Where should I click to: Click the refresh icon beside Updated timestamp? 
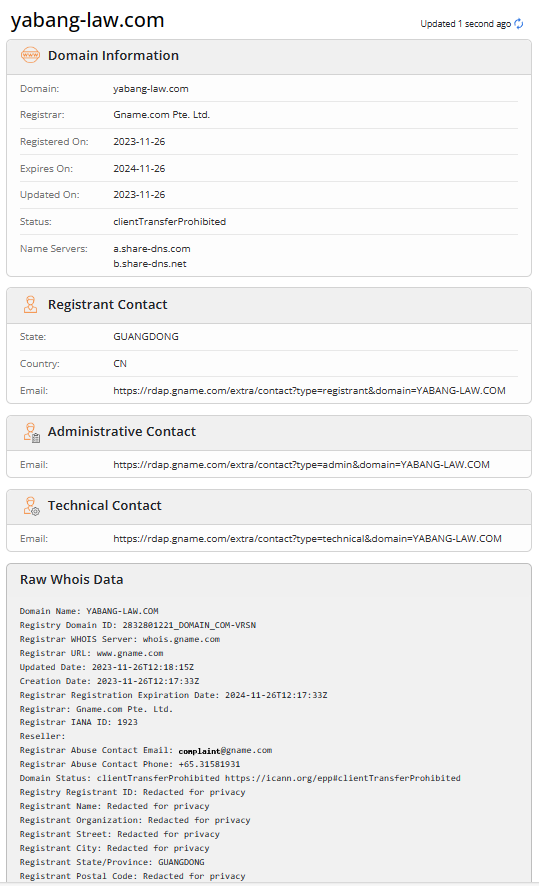519,24
